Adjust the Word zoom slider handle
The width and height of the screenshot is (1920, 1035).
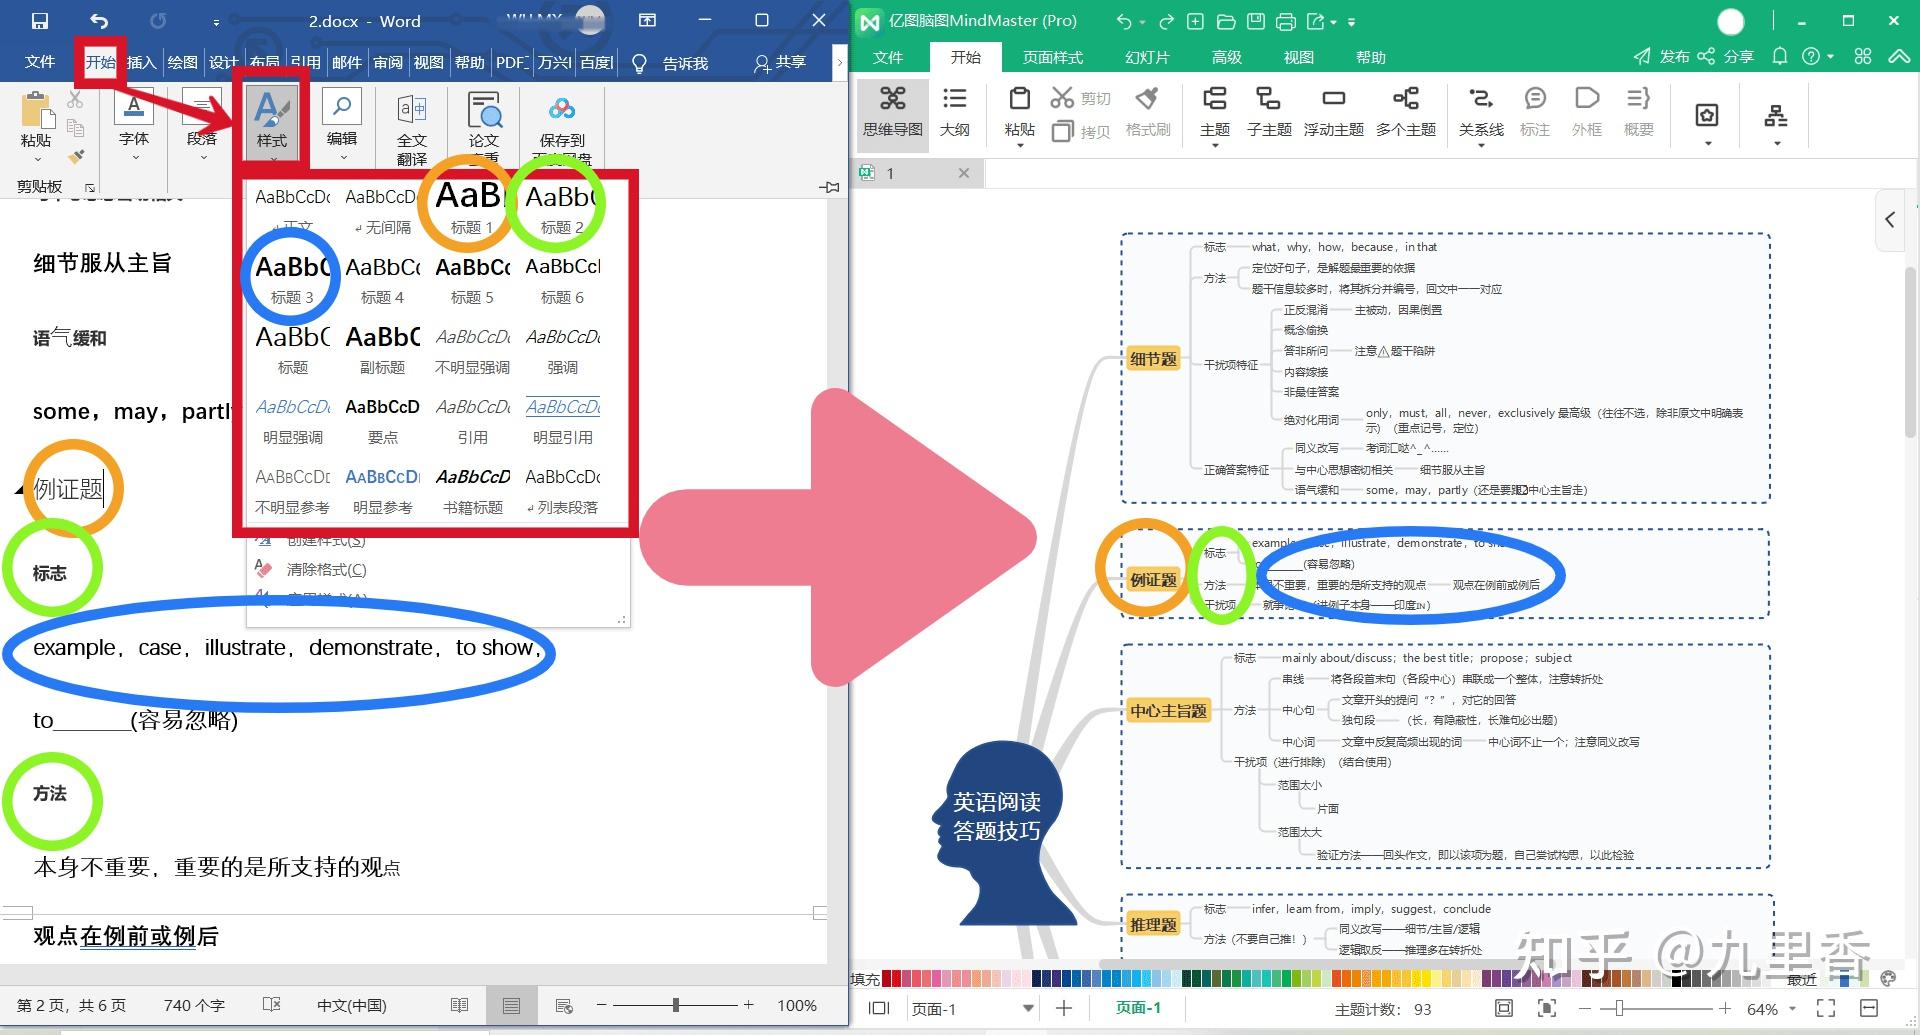tap(676, 1004)
